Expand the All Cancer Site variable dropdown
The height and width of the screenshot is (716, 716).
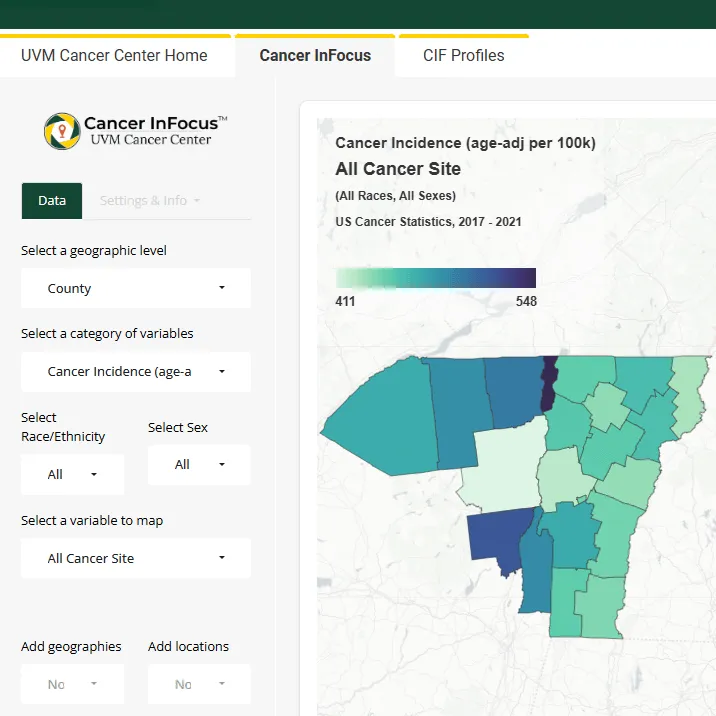(x=135, y=559)
